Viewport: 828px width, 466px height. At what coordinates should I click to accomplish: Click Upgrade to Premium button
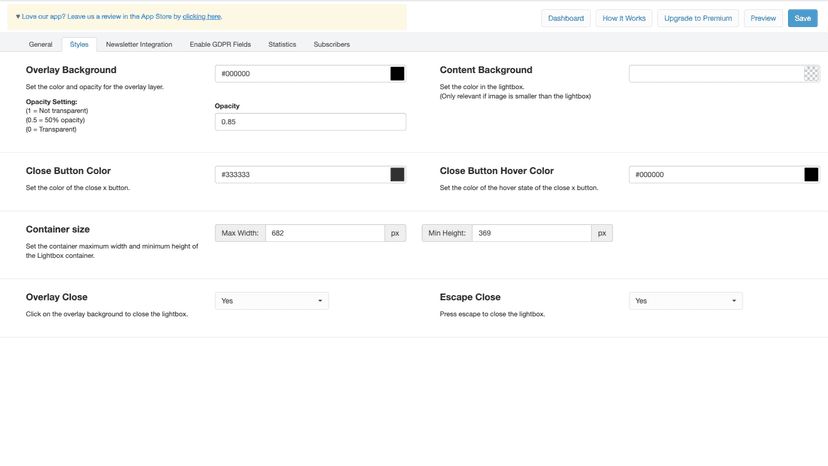[x=698, y=18]
